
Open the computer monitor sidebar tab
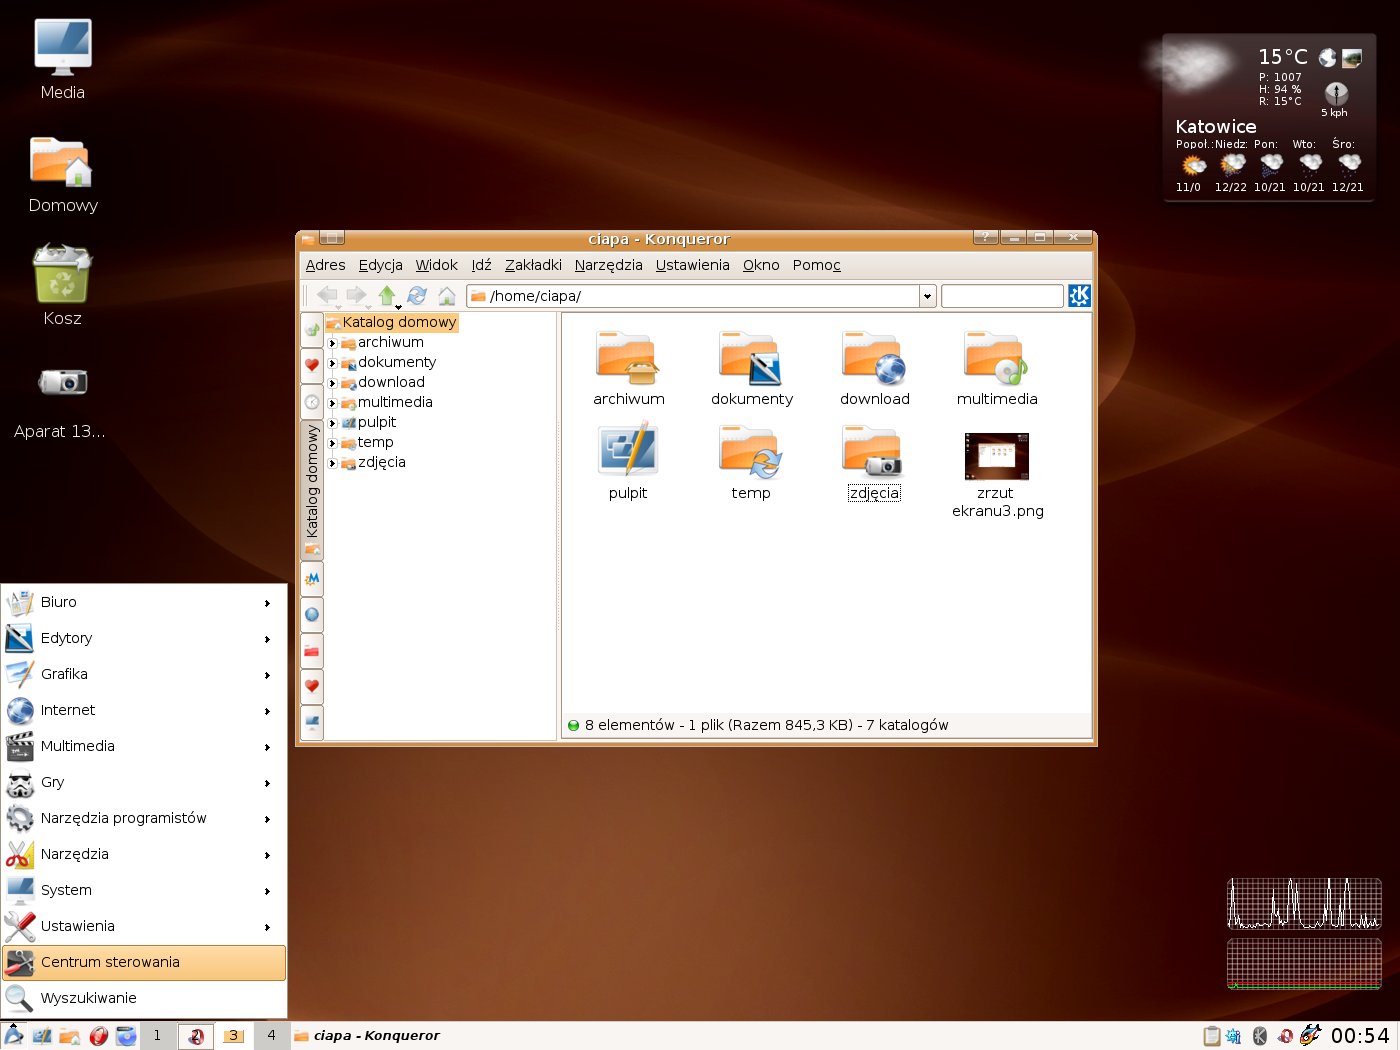(312, 722)
